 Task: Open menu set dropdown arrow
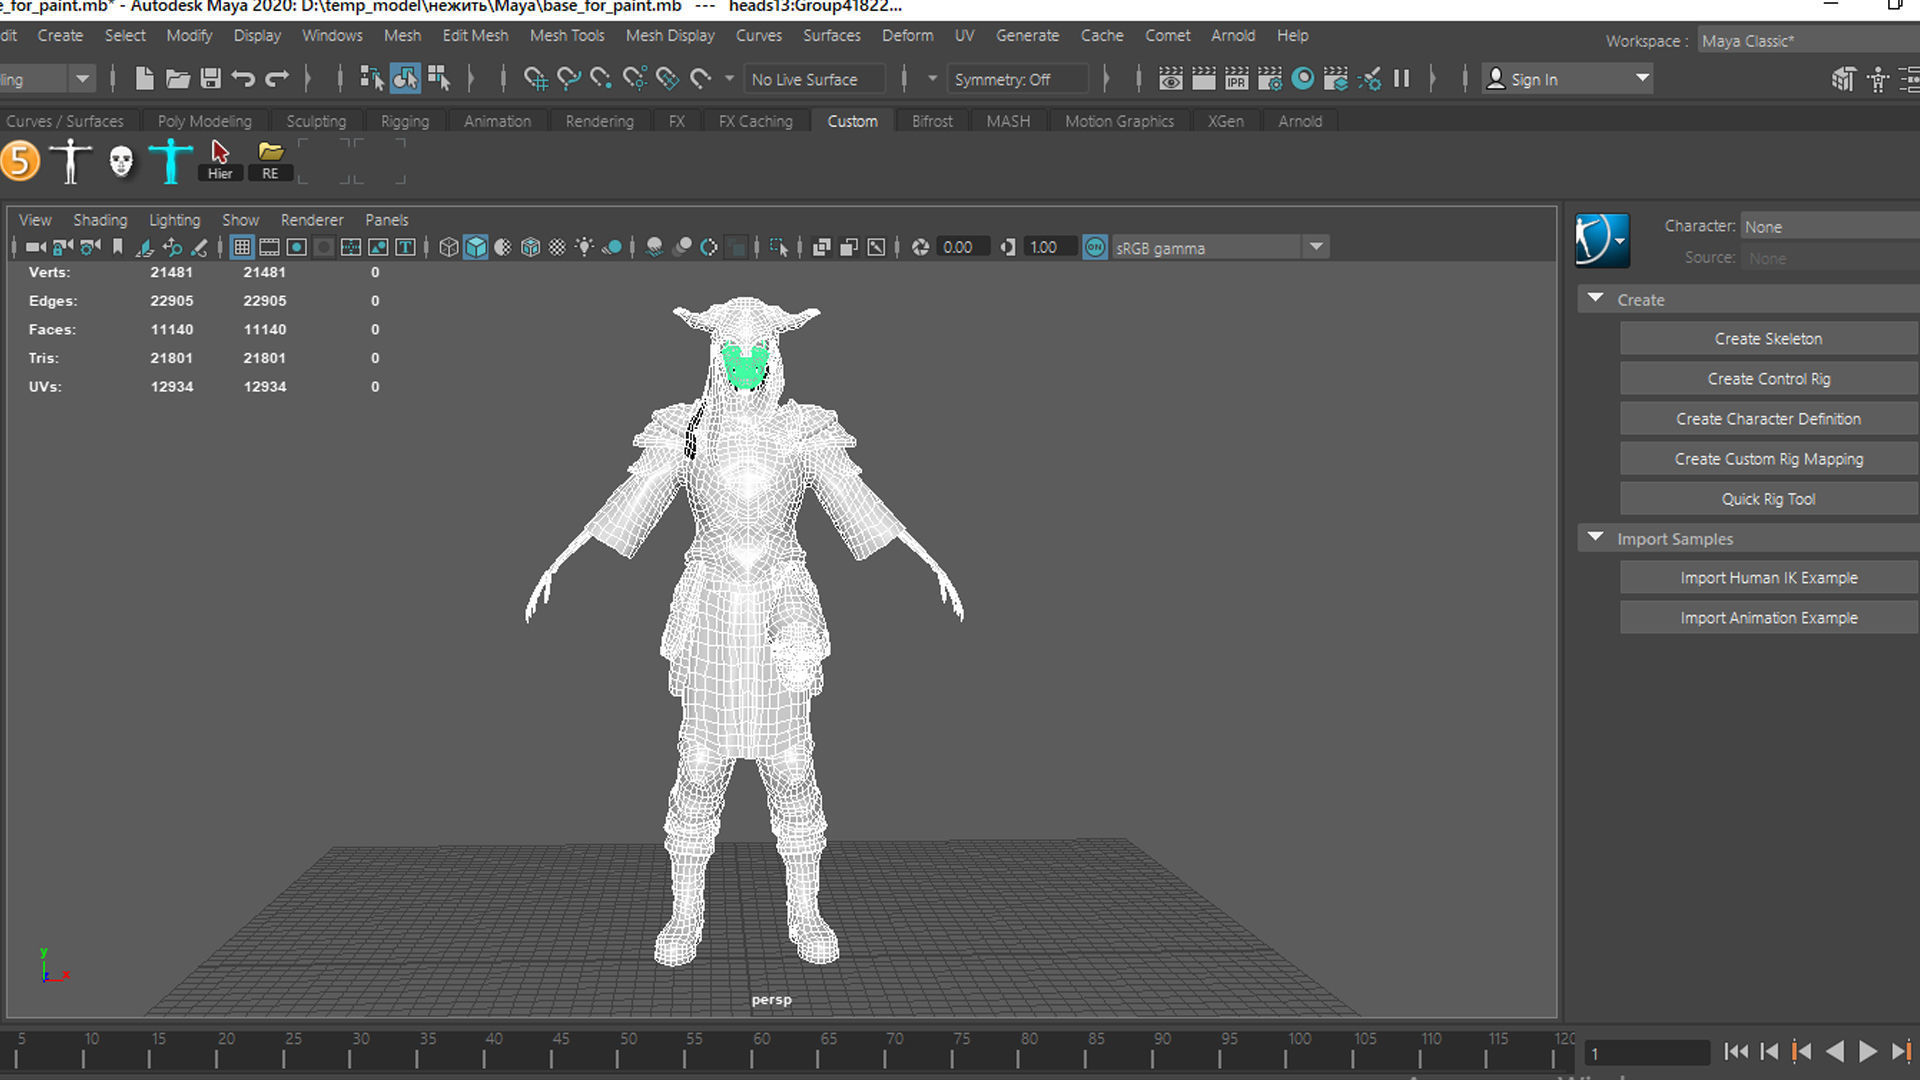click(x=82, y=79)
